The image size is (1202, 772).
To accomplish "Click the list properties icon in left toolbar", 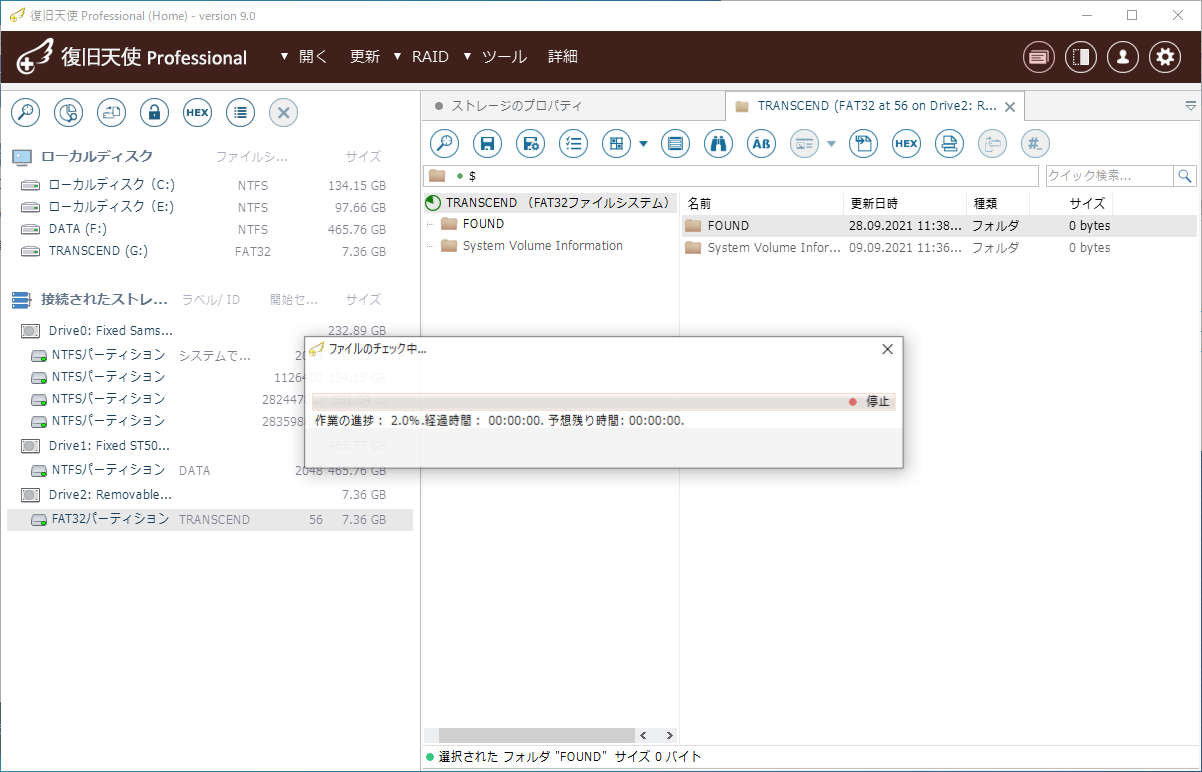I will 240,113.
